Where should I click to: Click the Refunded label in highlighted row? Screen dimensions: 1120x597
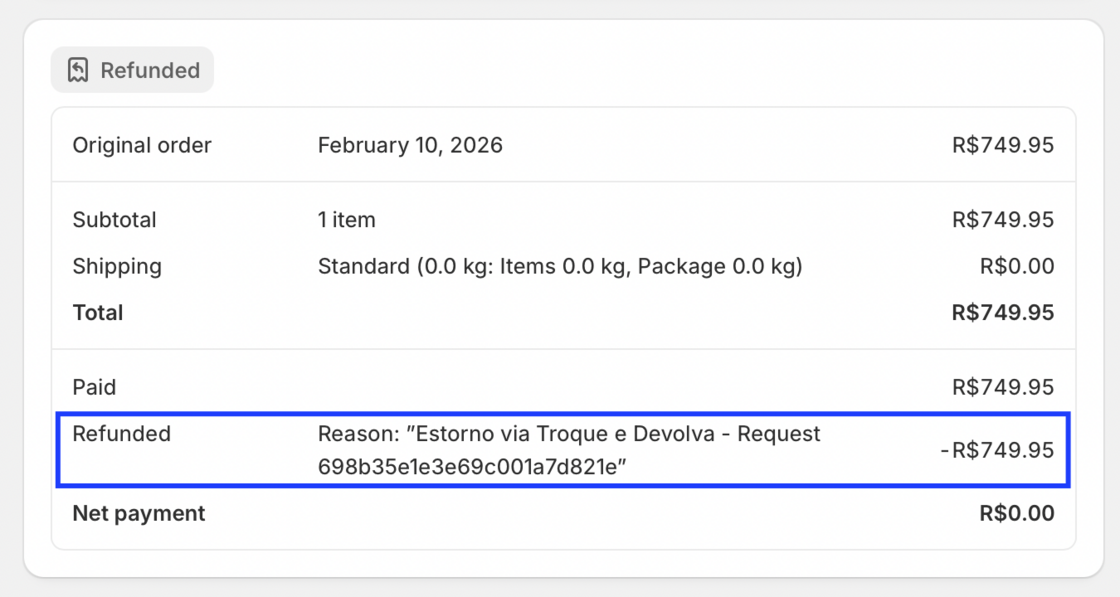[121, 434]
